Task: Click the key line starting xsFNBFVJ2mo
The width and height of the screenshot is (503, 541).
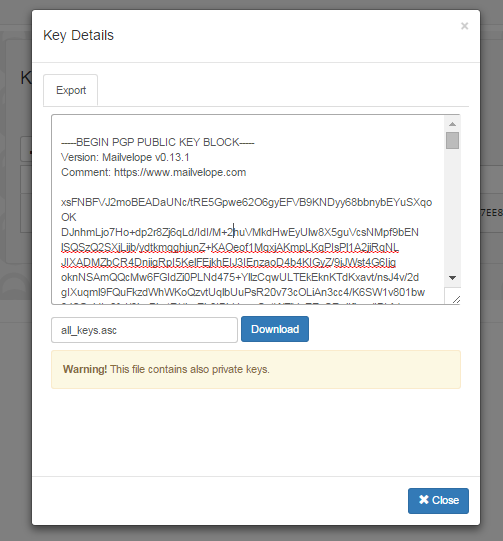Action: (x=246, y=202)
